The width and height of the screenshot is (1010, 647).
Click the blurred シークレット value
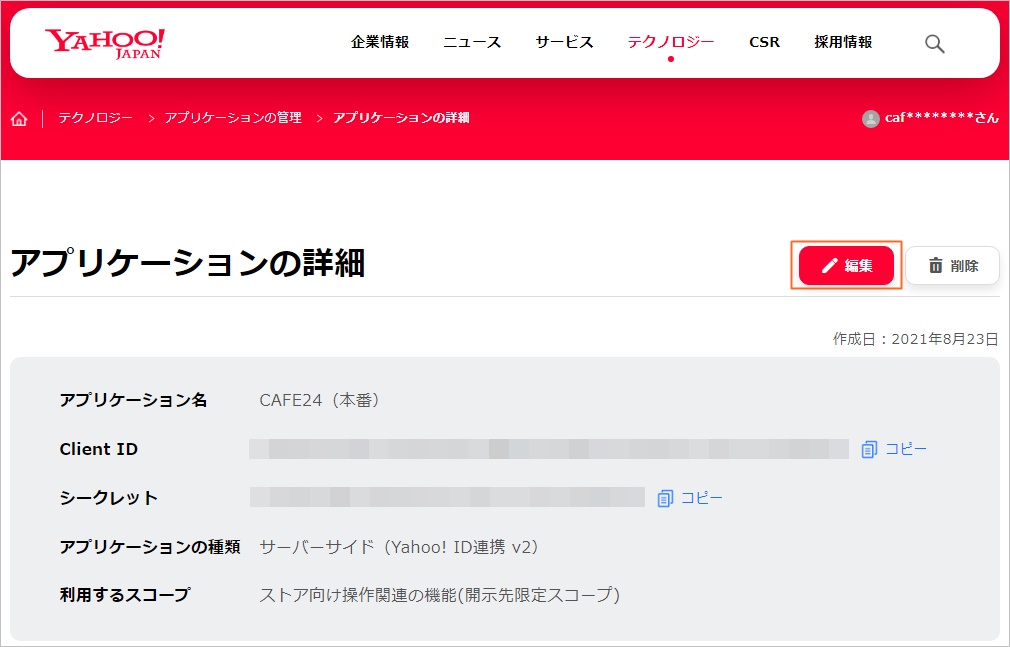447,497
